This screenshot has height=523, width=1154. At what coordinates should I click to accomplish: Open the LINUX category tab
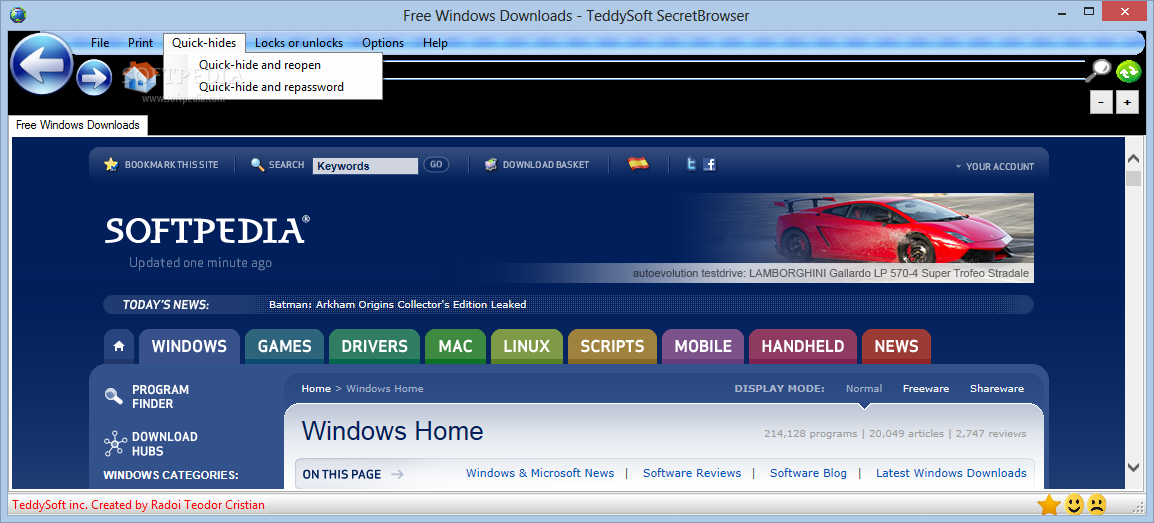coord(527,346)
